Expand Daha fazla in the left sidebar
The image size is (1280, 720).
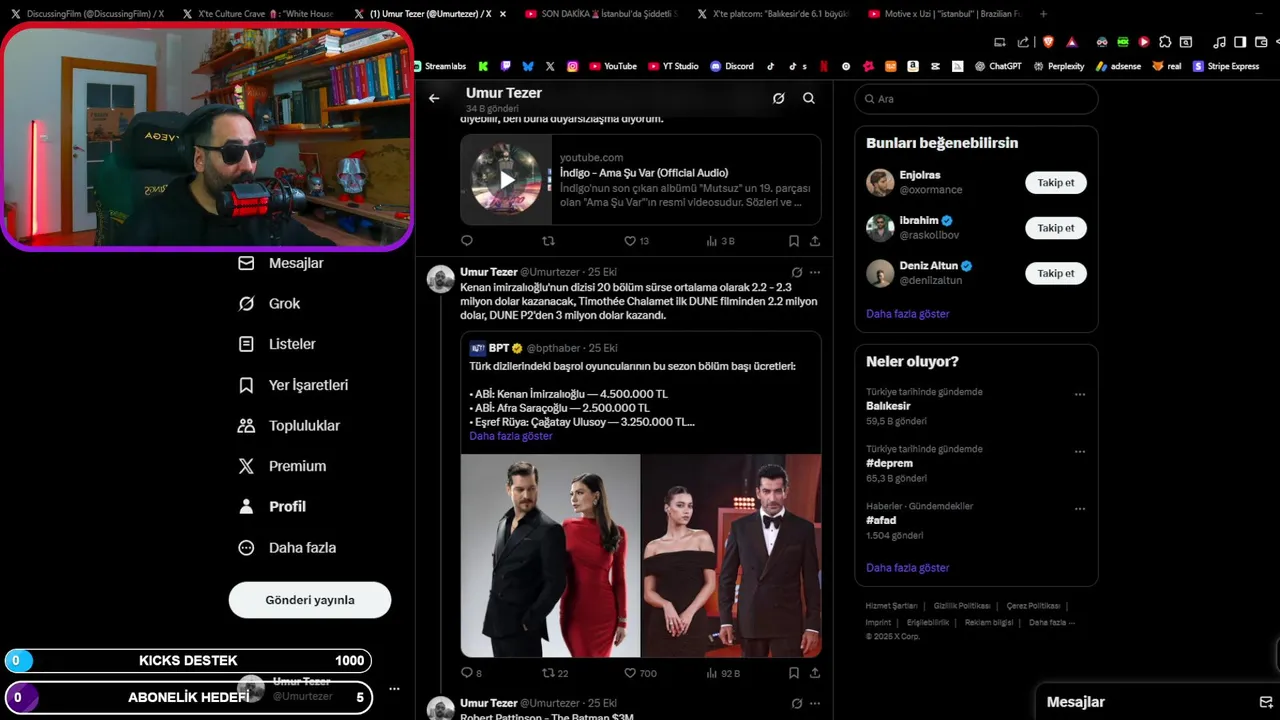click(287, 548)
